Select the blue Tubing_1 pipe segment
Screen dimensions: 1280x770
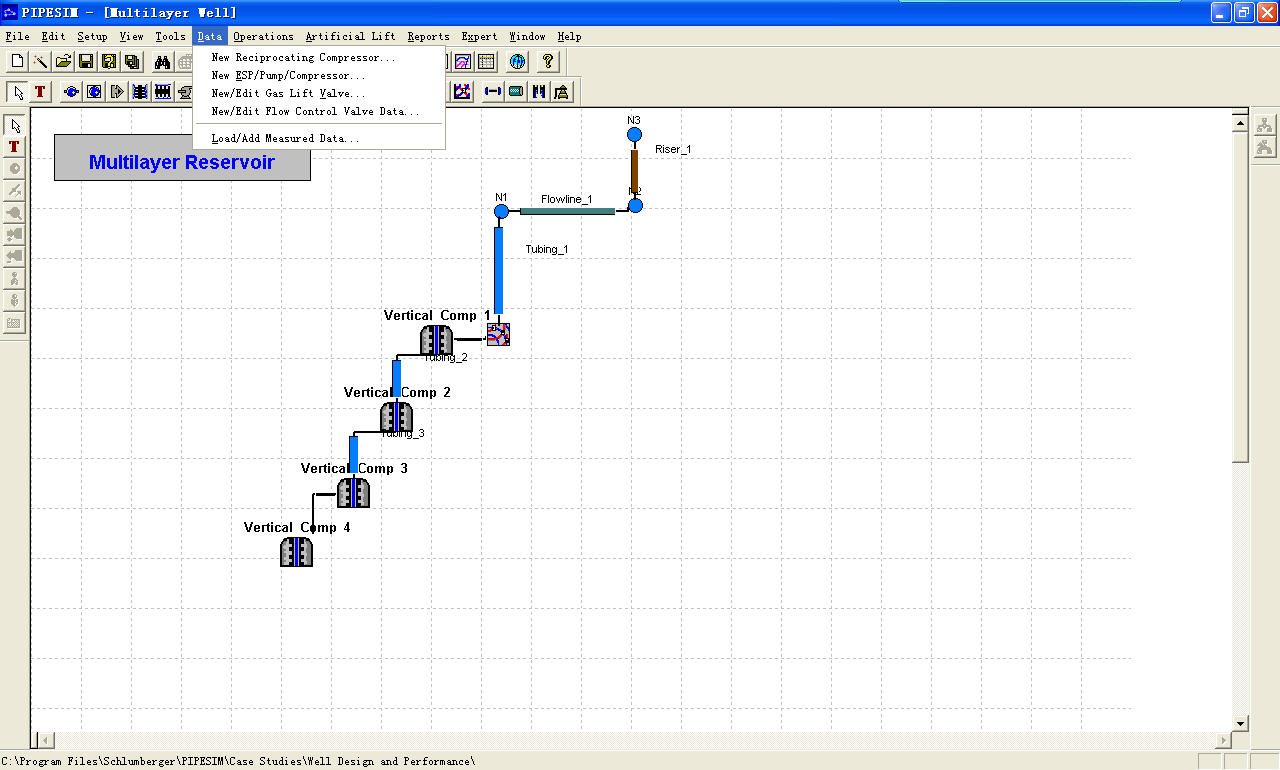click(498, 270)
